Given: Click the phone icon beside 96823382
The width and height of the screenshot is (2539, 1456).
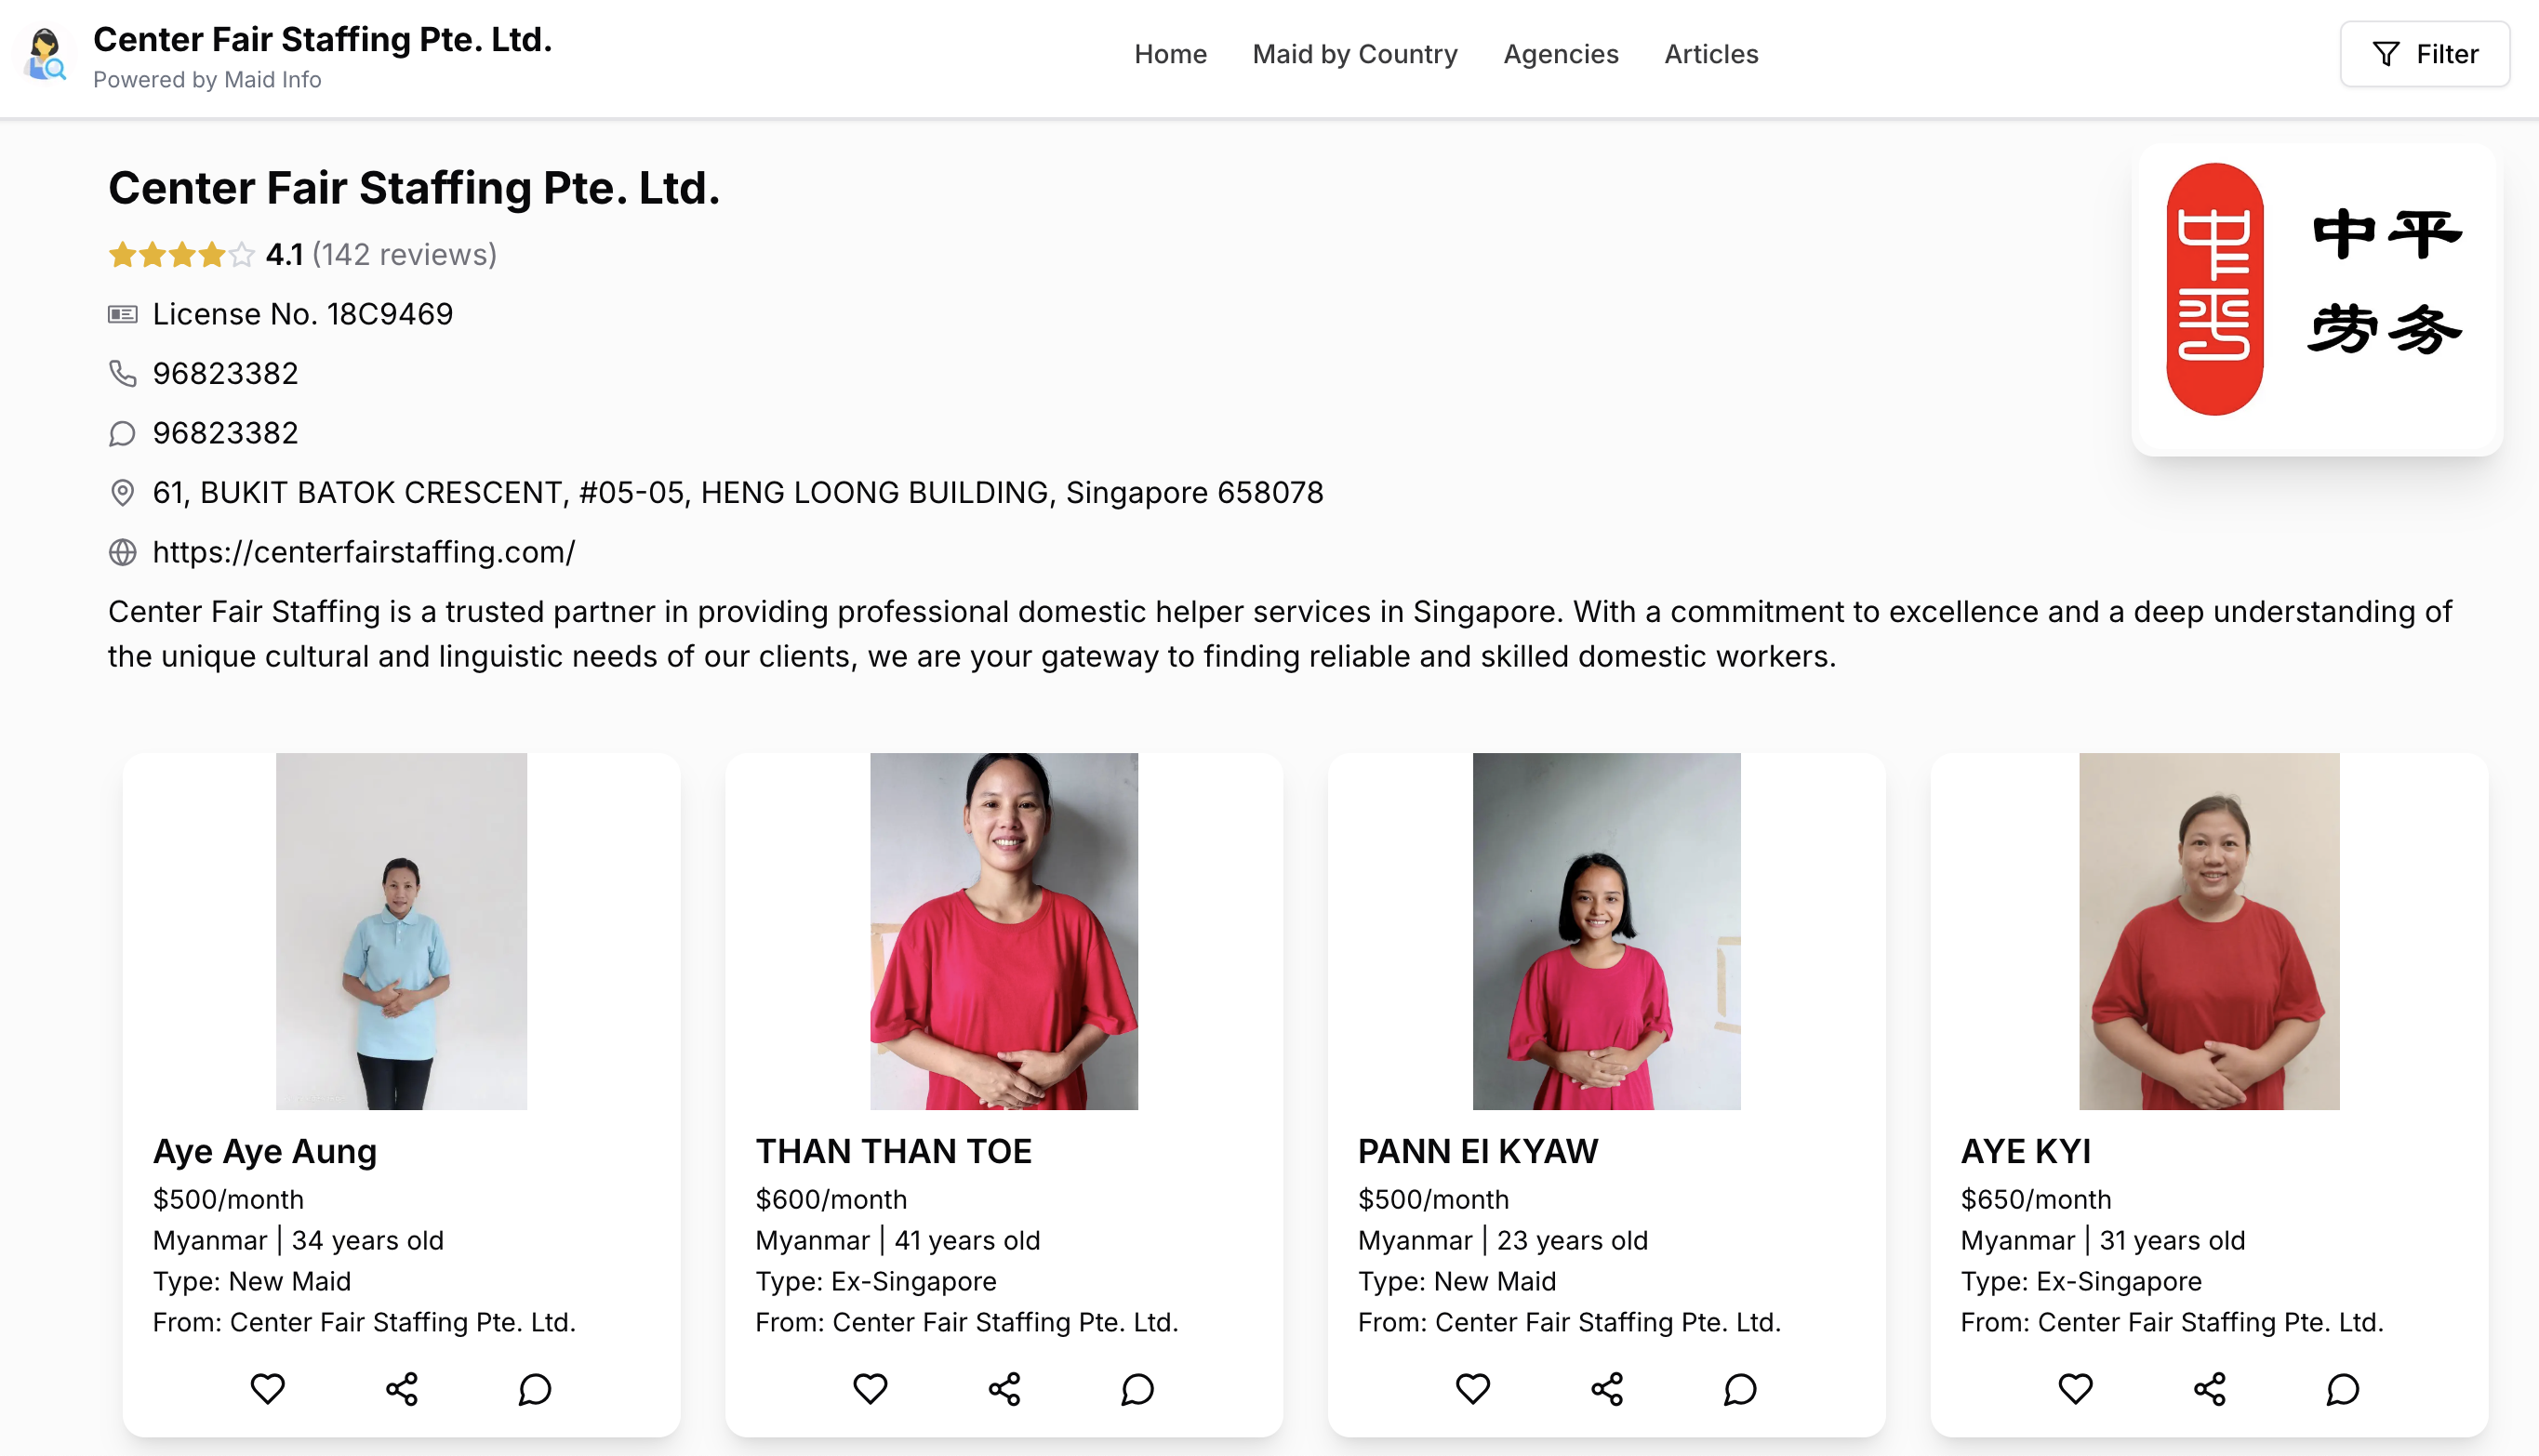Looking at the screenshot, I should (122, 374).
